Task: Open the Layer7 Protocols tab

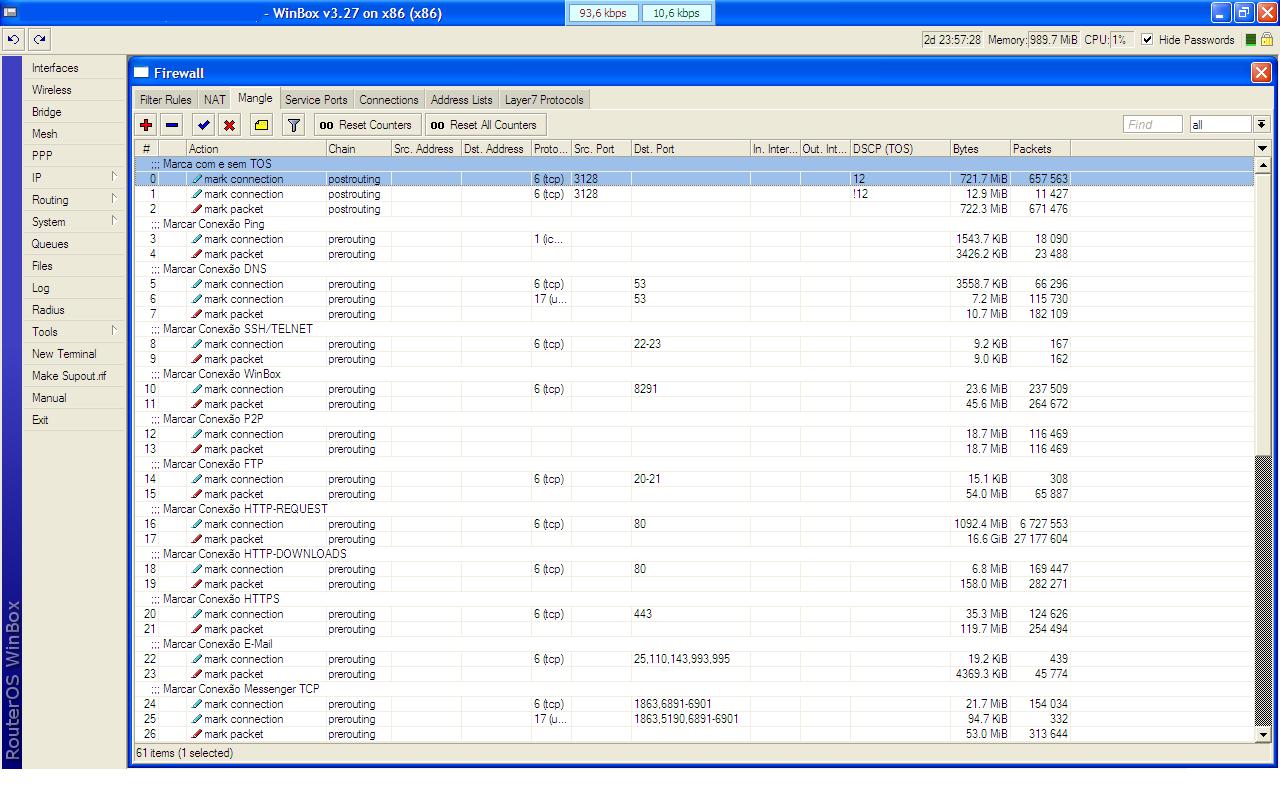Action: (544, 100)
